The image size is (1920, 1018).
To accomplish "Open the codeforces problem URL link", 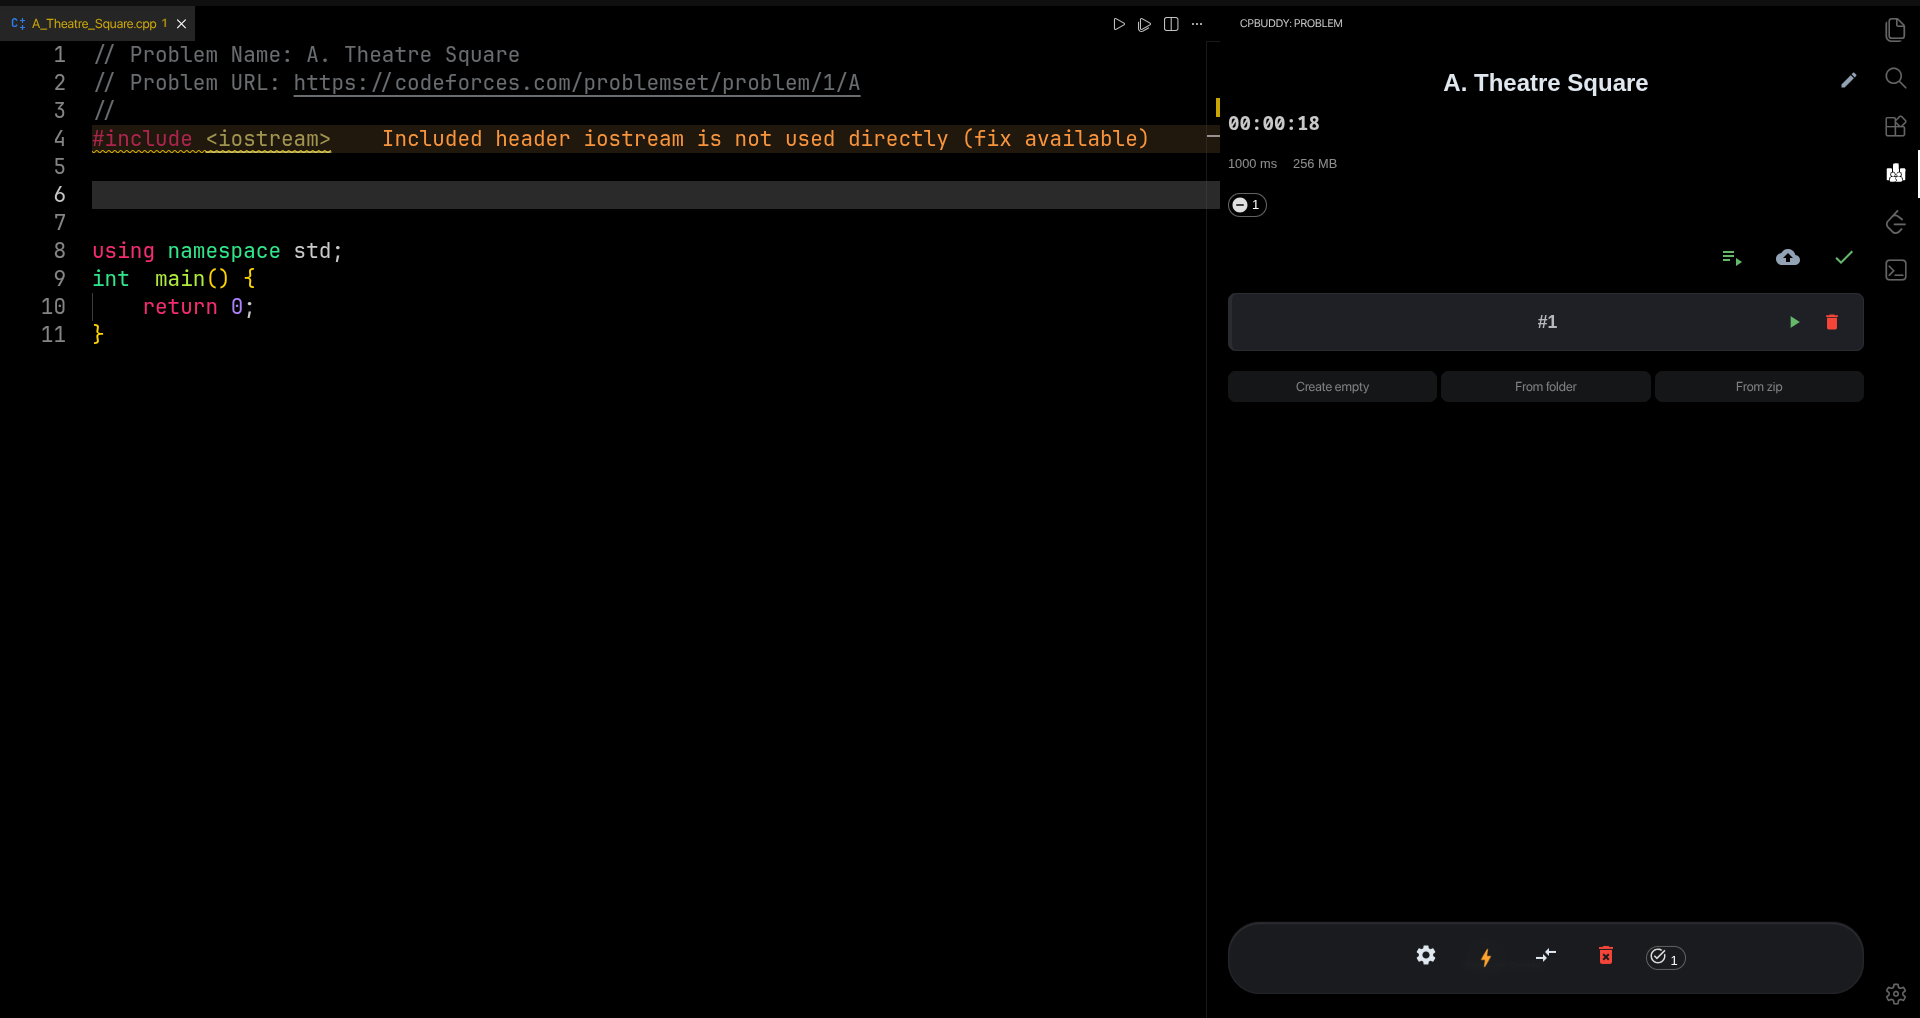I will [577, 83].
